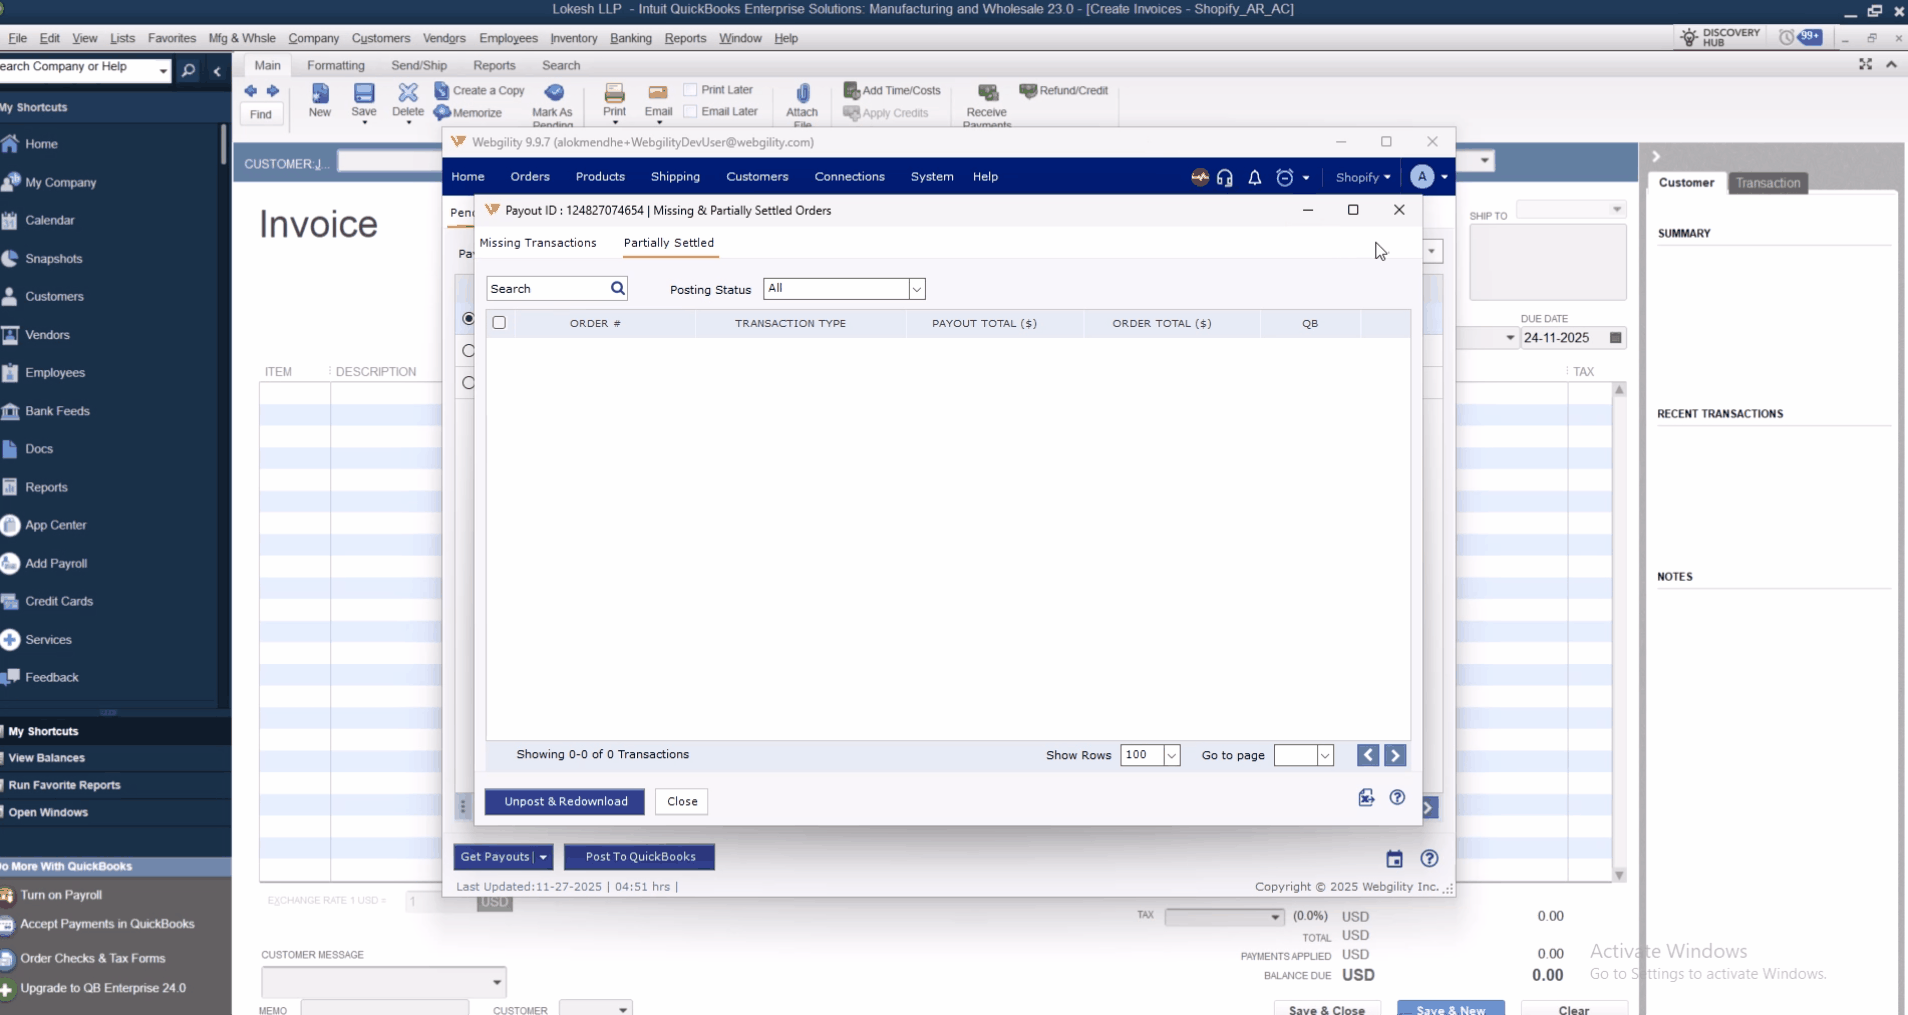The height and width of the screenshot is (1015, 1908).
Task: Click the search magnifier icon in payout dialog
Action: coord(617,289)
